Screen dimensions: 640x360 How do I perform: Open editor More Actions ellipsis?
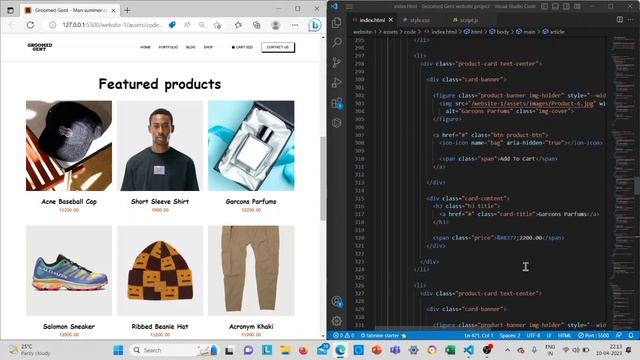pos(631,20)
